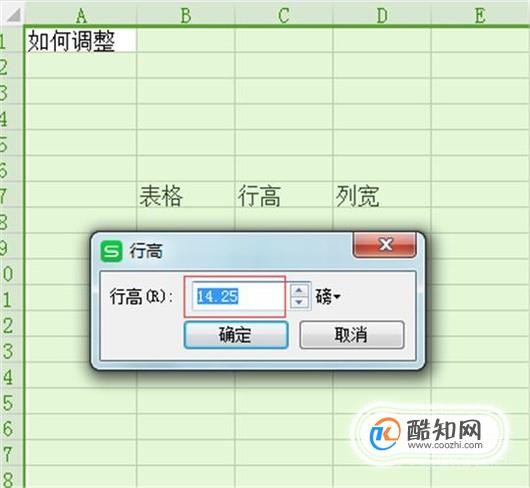
Task: Click the 酷知网 watermark logo
Action: 427,434
